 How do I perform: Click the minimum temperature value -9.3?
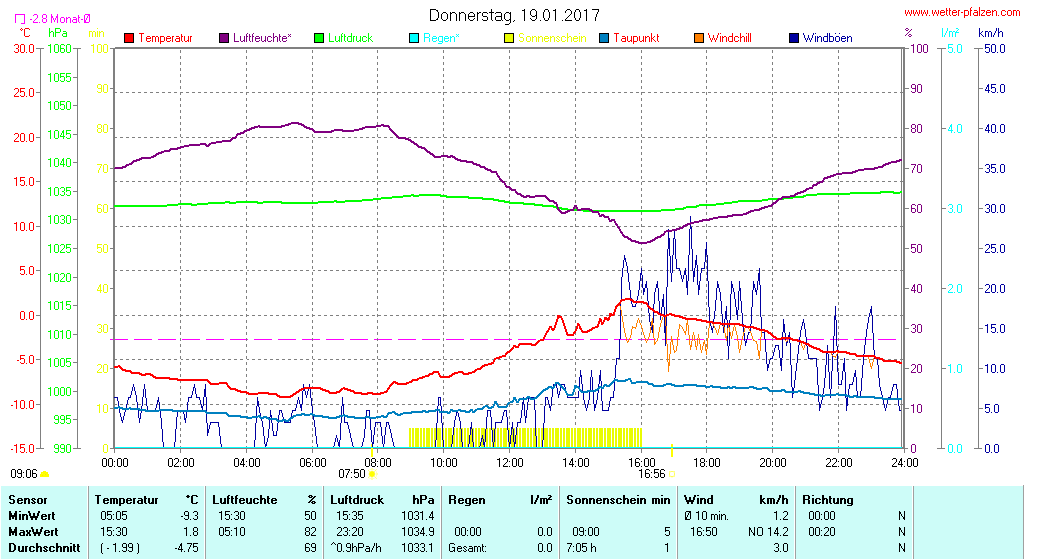[190, 516]
